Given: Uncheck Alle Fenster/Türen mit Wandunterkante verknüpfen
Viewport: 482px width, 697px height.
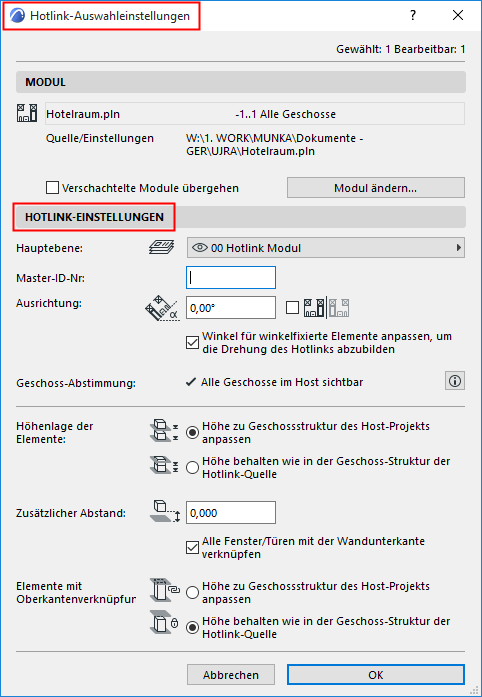Looking at the screenshot, I should pos(192,548).
